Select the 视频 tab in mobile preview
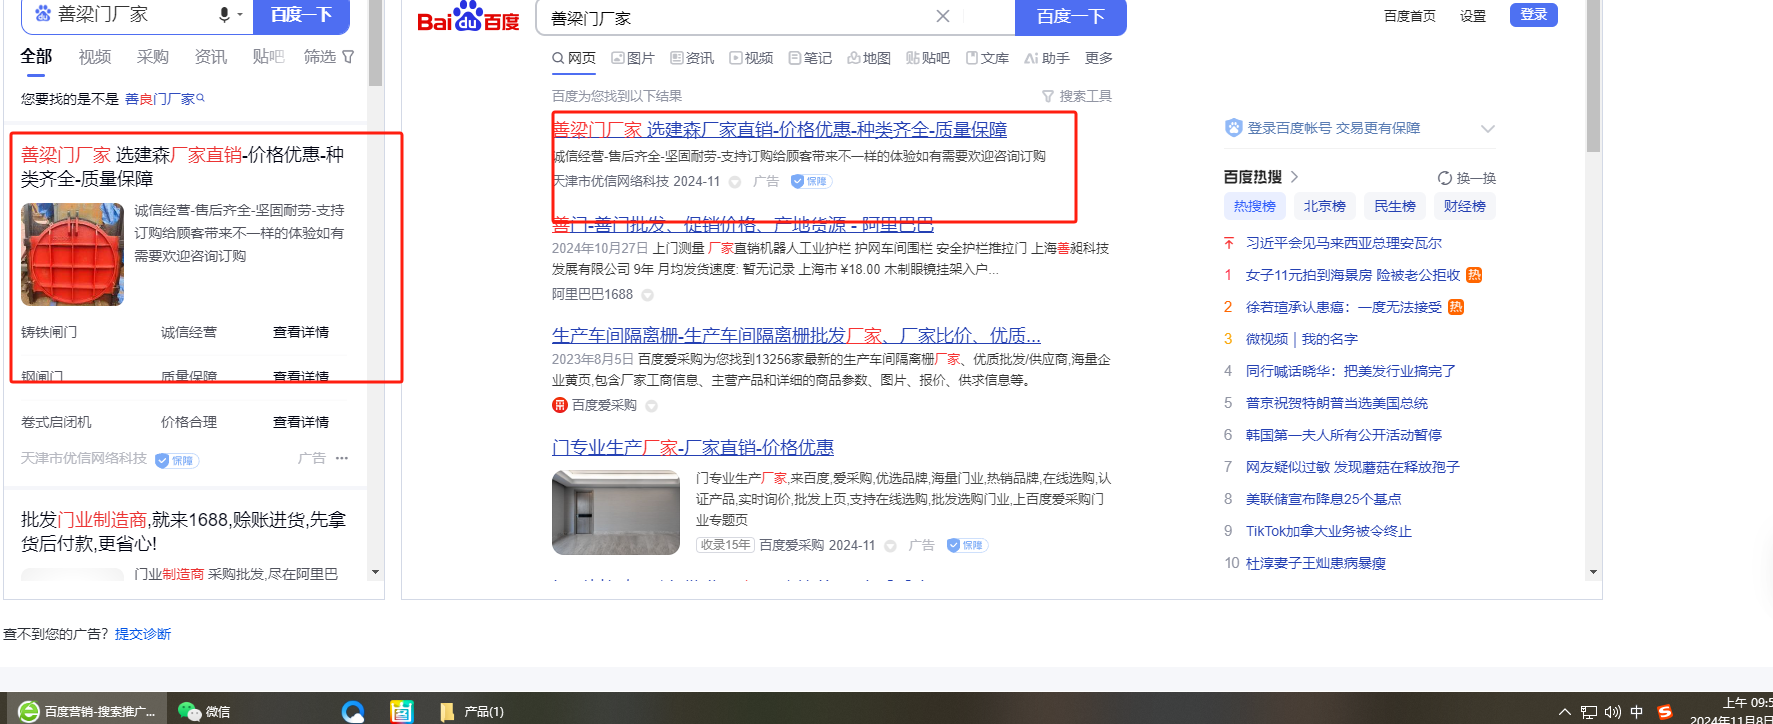 tap(95, 57)
